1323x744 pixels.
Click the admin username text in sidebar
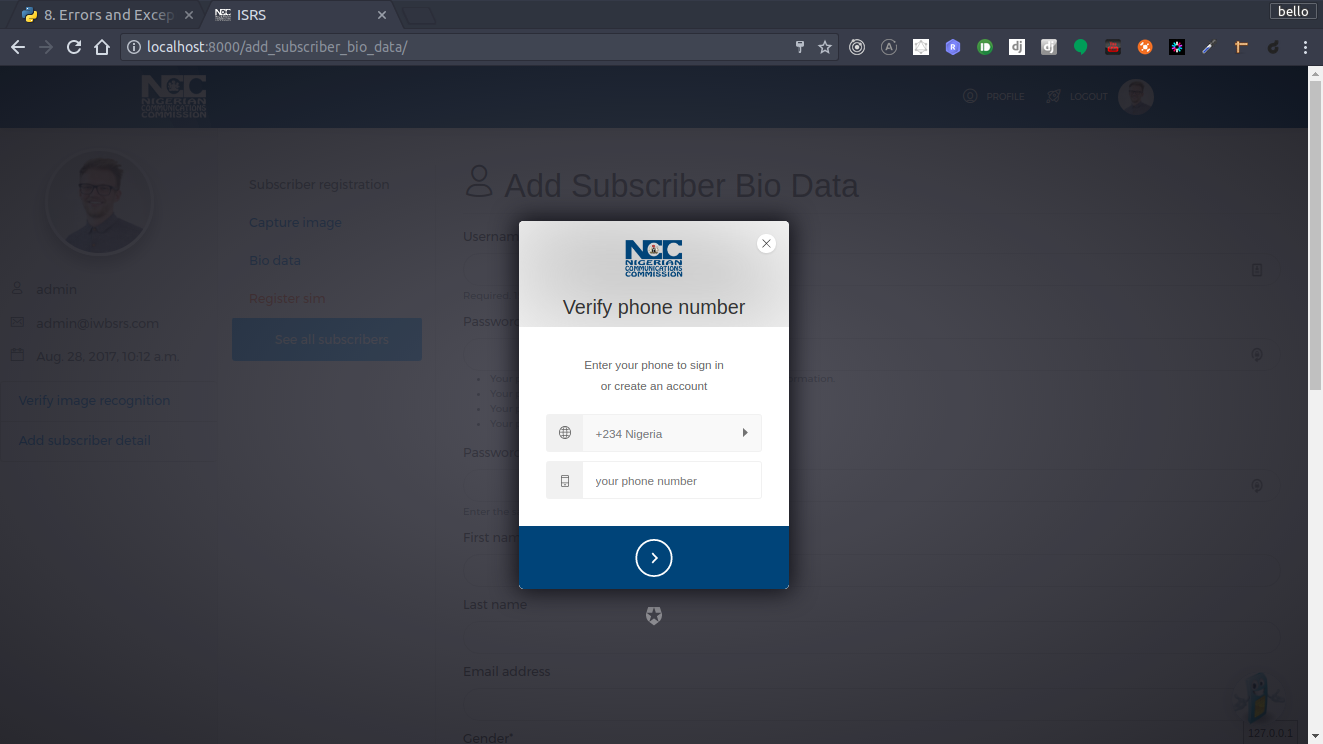click(56, 289)
